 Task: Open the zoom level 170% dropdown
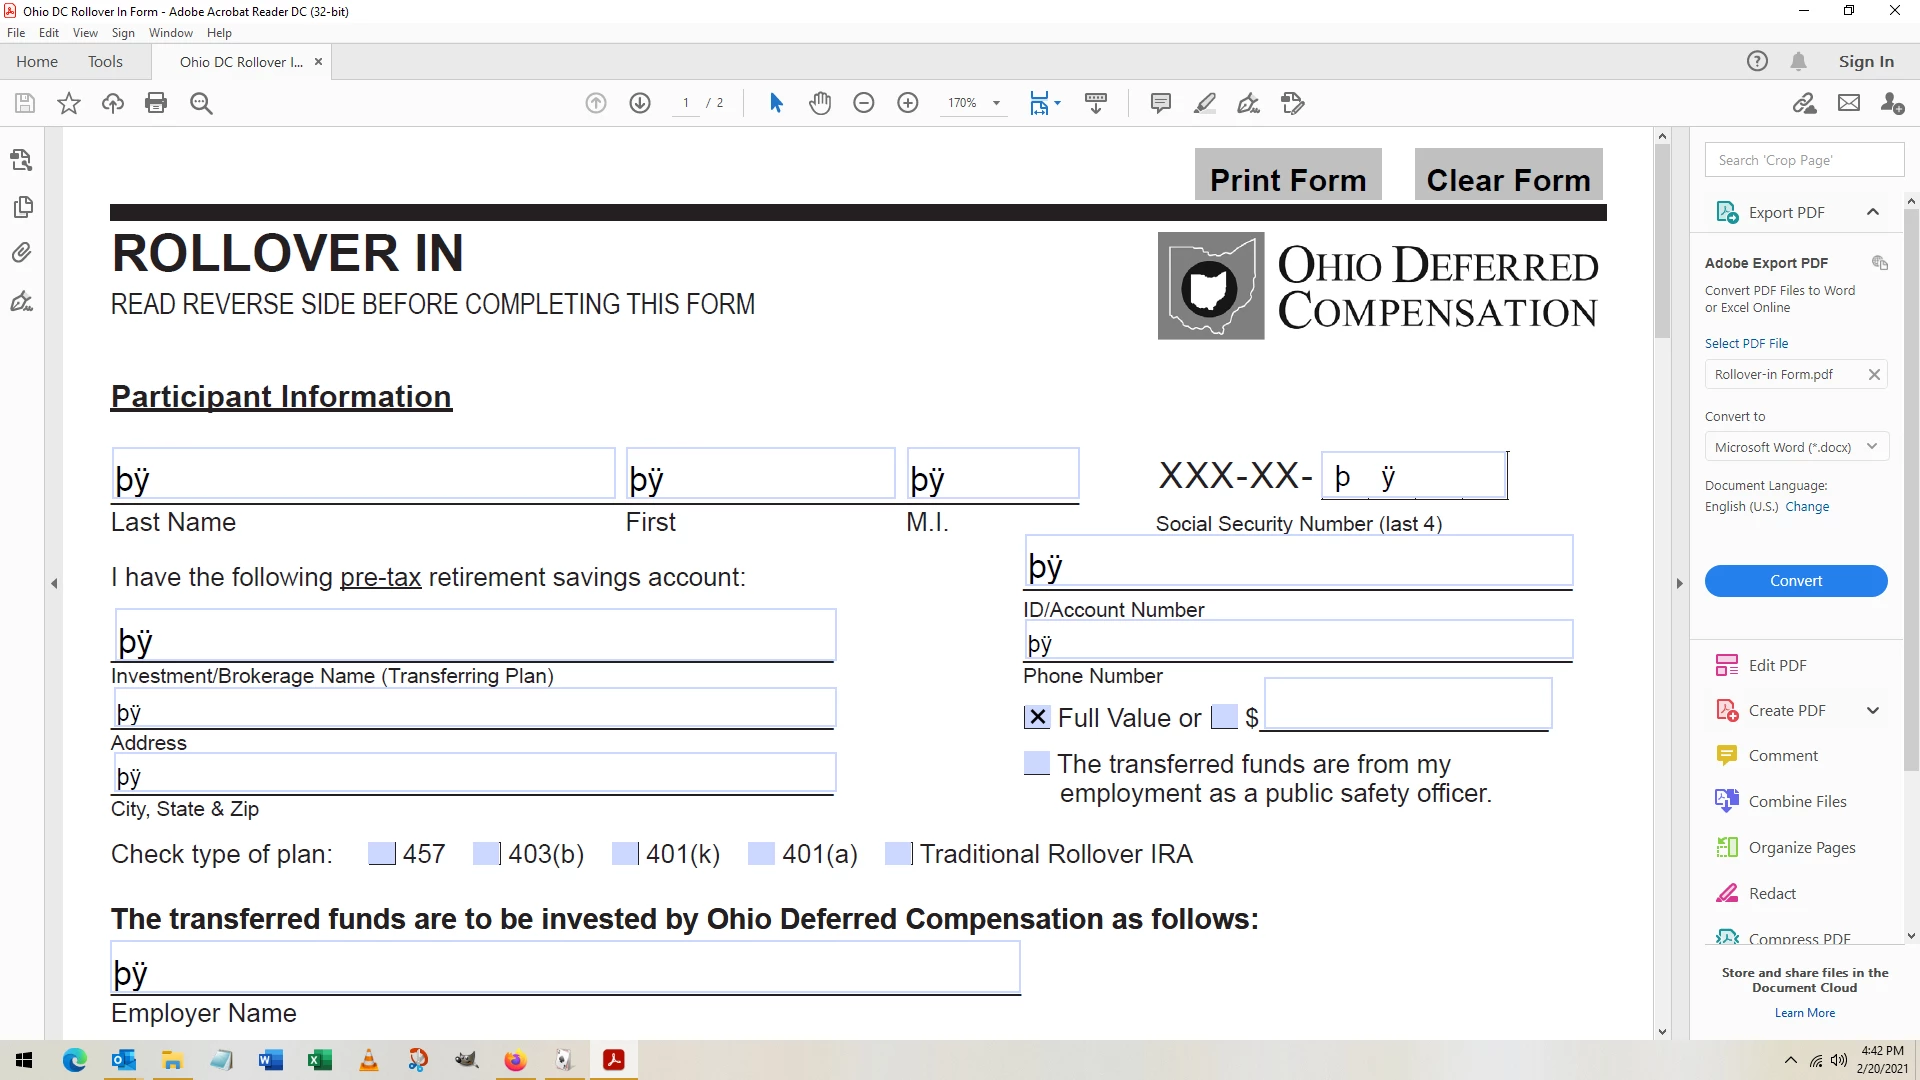pyautogui.click(x=996, y=103)
